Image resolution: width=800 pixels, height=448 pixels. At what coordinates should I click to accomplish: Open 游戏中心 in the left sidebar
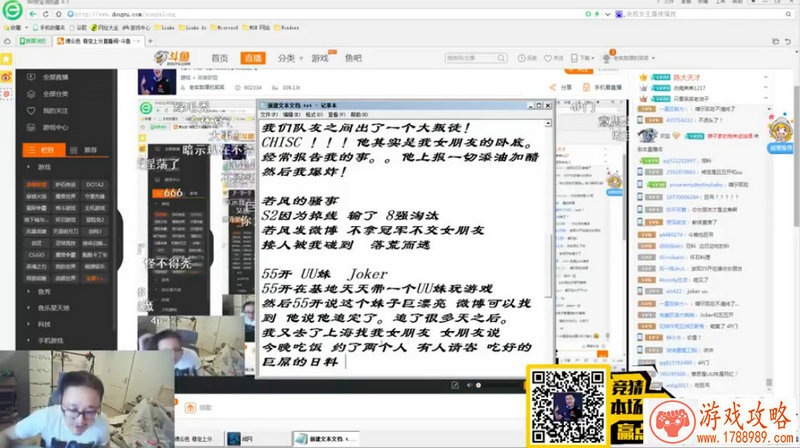tap(49, 128)
